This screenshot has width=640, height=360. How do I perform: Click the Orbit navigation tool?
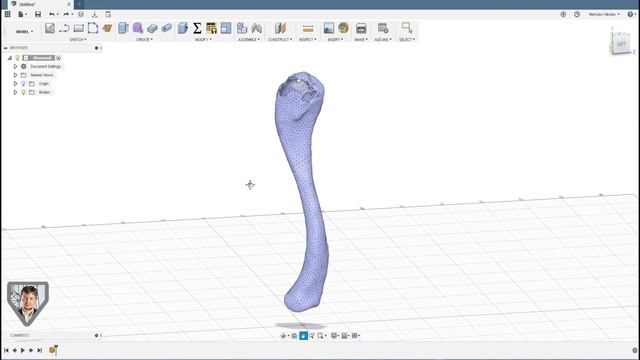click(x=284, y=336)
